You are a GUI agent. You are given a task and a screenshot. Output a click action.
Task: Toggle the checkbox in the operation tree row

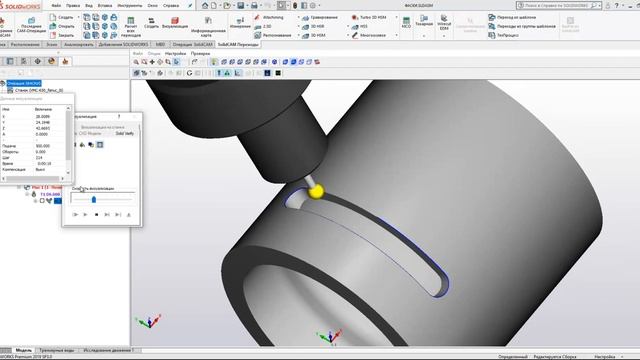(42, 201)
